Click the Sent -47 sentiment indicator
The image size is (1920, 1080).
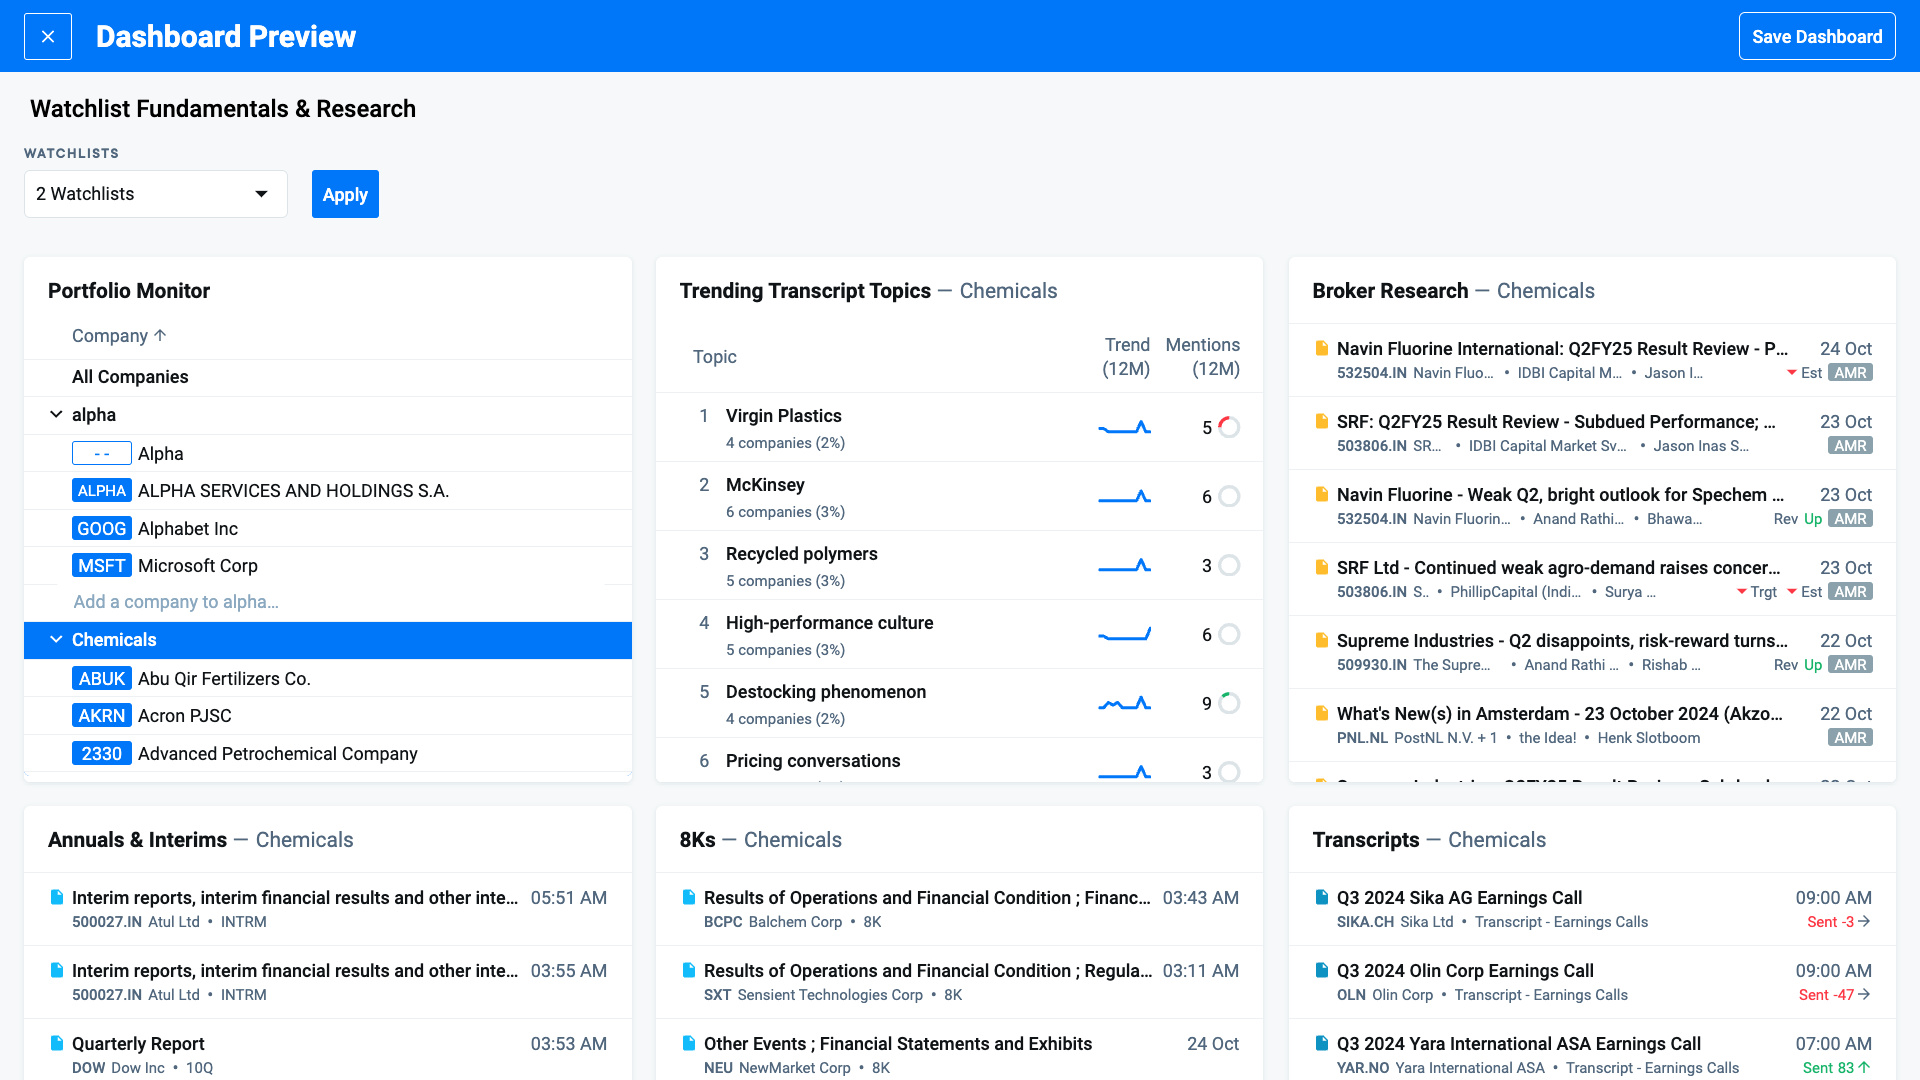(1834, 995)
